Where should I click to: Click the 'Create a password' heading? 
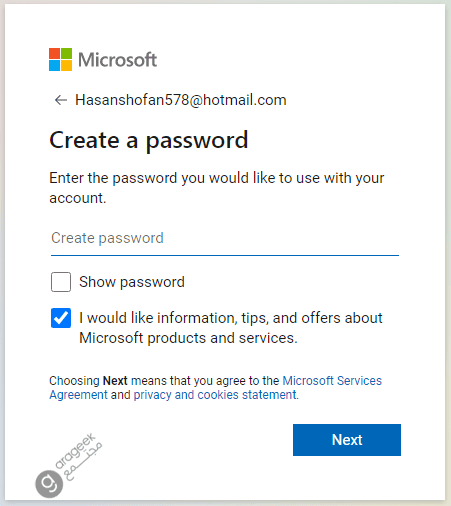pos(149,140)
